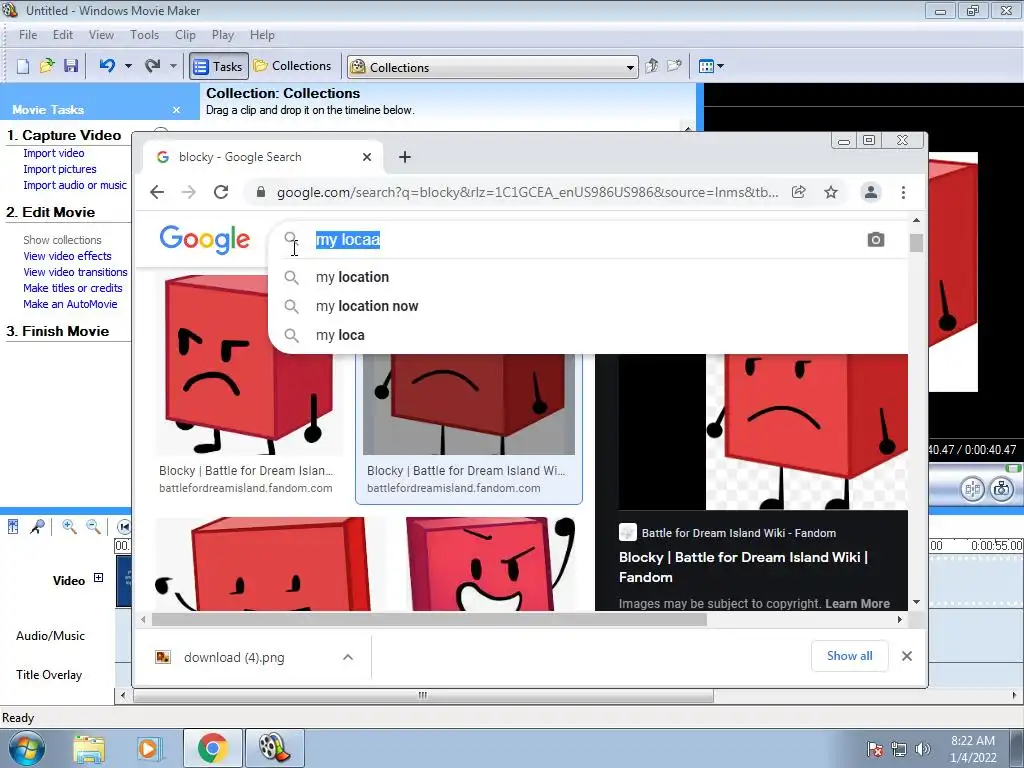1024x768 pixels.
Task: Close the Movie Tasks pane
Action: point(176,110)
